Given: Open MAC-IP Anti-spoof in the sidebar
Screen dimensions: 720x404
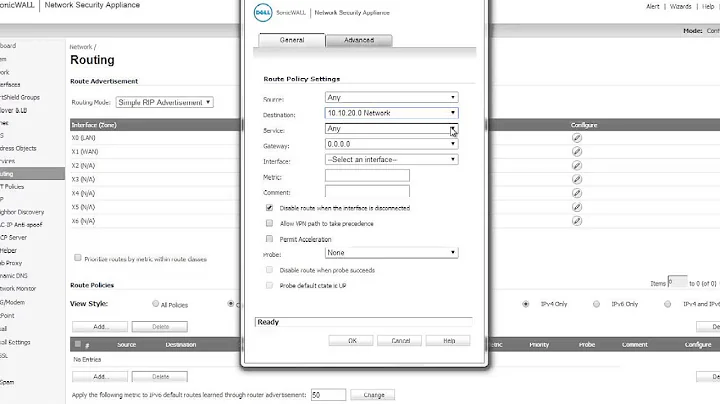Looking at the screenshot, I should pos(21,224).
